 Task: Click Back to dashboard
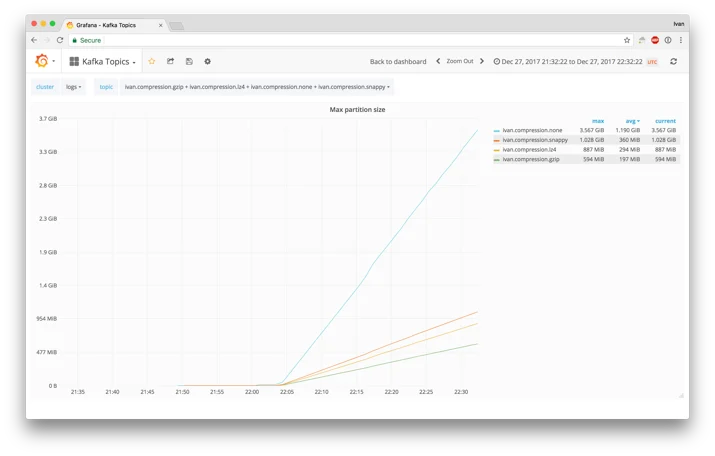[398, 61]
